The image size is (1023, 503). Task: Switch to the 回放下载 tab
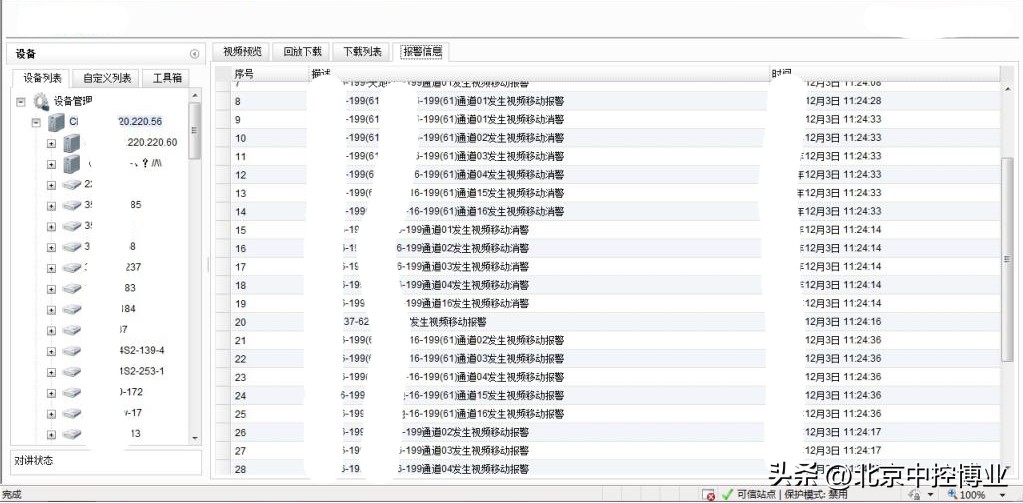pyautogui.click(x=302, y=52)
